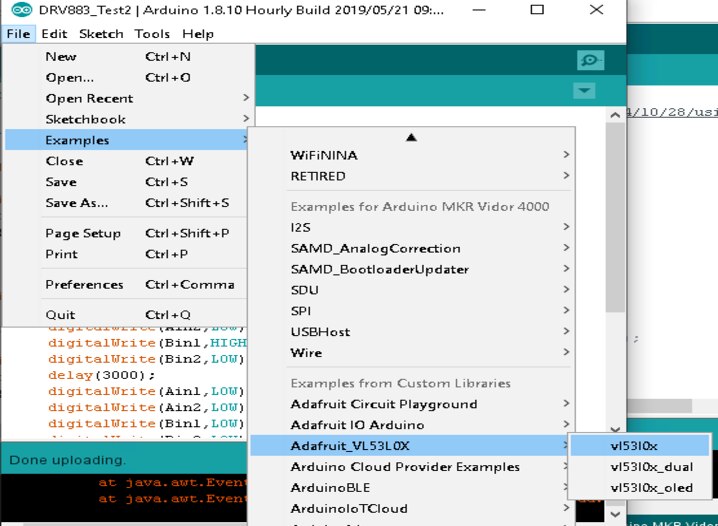Expand Adafruit Circuit Playground examples
Screen dimensions: 718x526
[x=383, y=404]
